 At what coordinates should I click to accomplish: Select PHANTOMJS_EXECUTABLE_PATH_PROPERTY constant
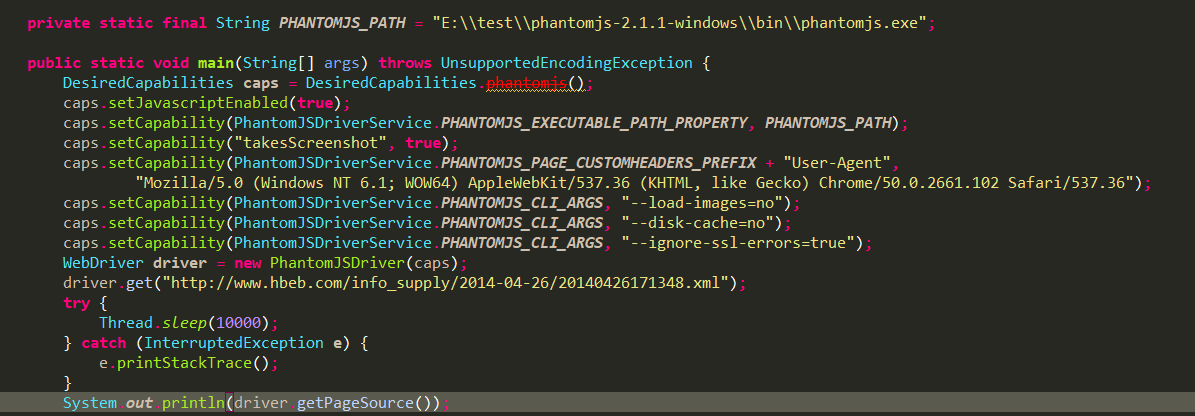(x=594, y=123)
